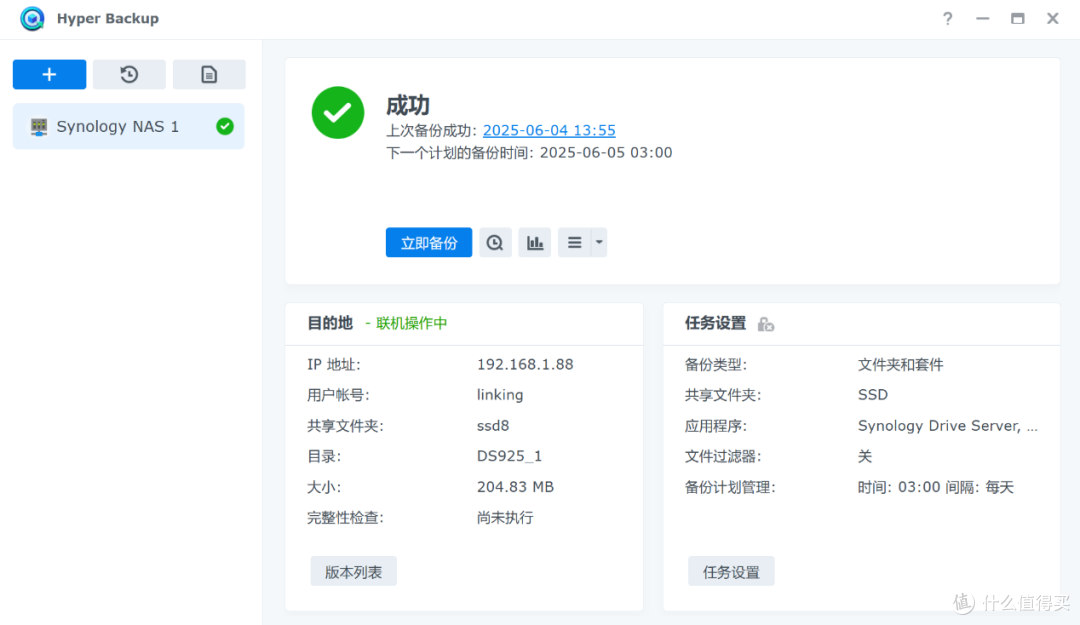Viewport: 1080px width, 625px height.
Task: Click the 目的地 panel heading
Action: point(330,323)
